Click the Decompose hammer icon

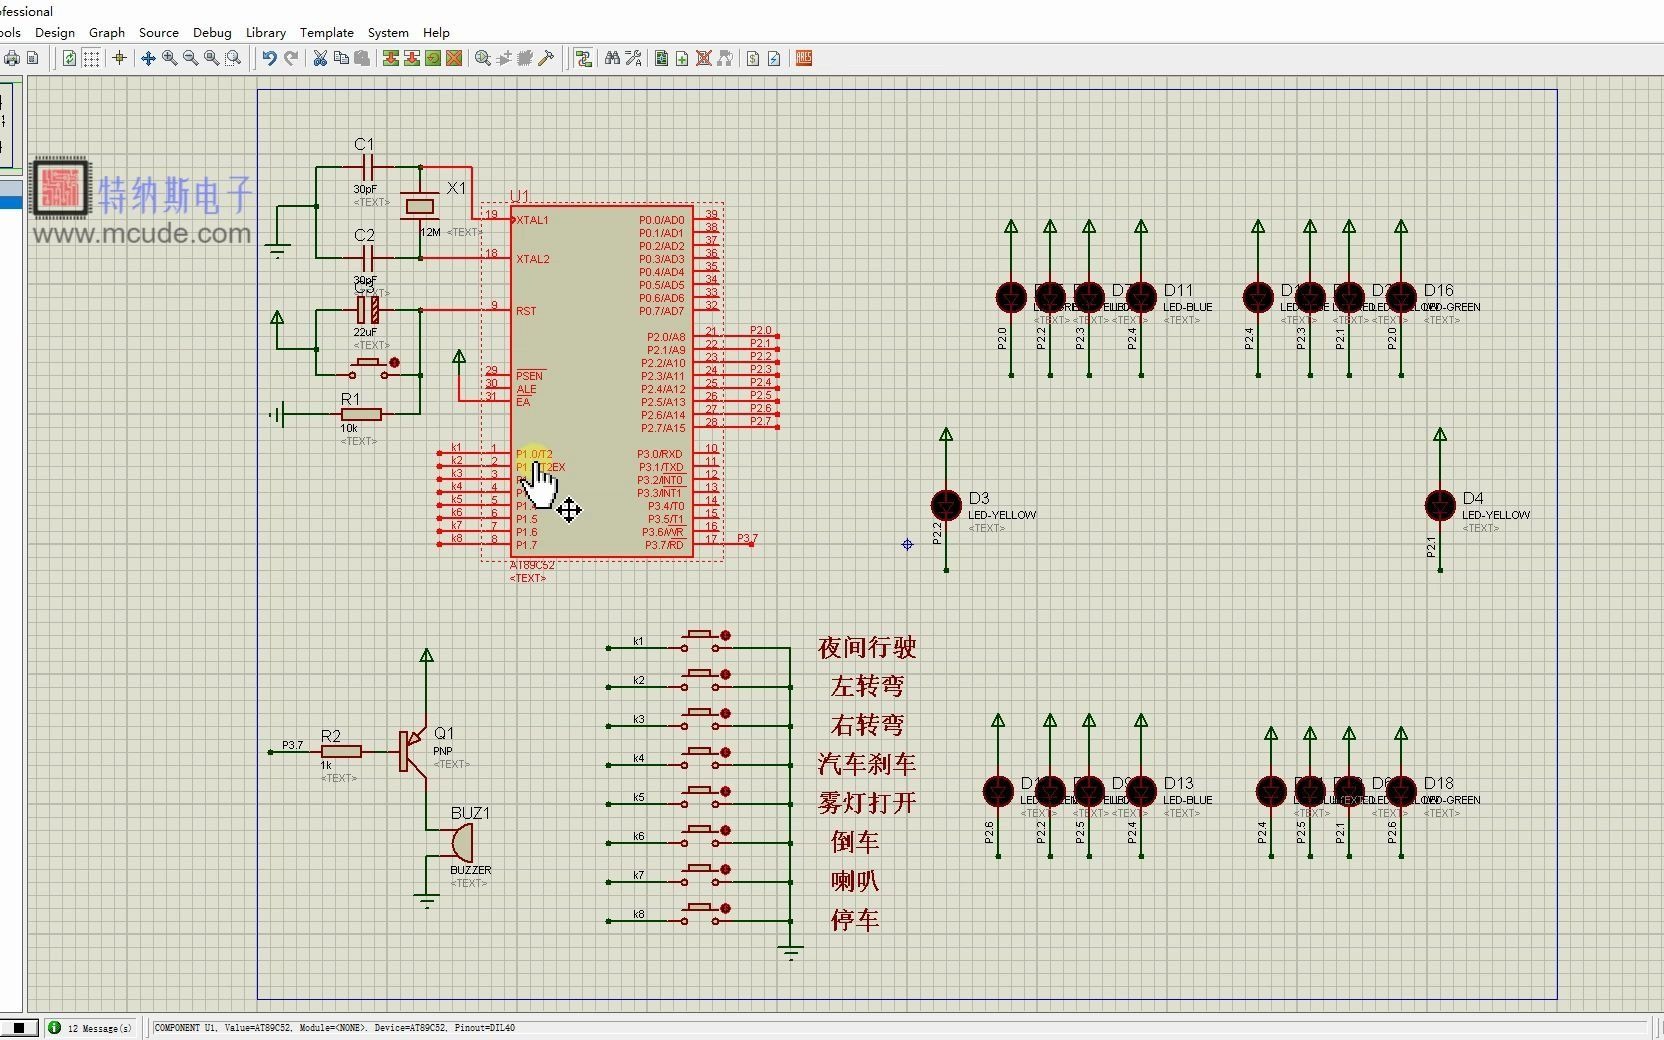point(546,58)
